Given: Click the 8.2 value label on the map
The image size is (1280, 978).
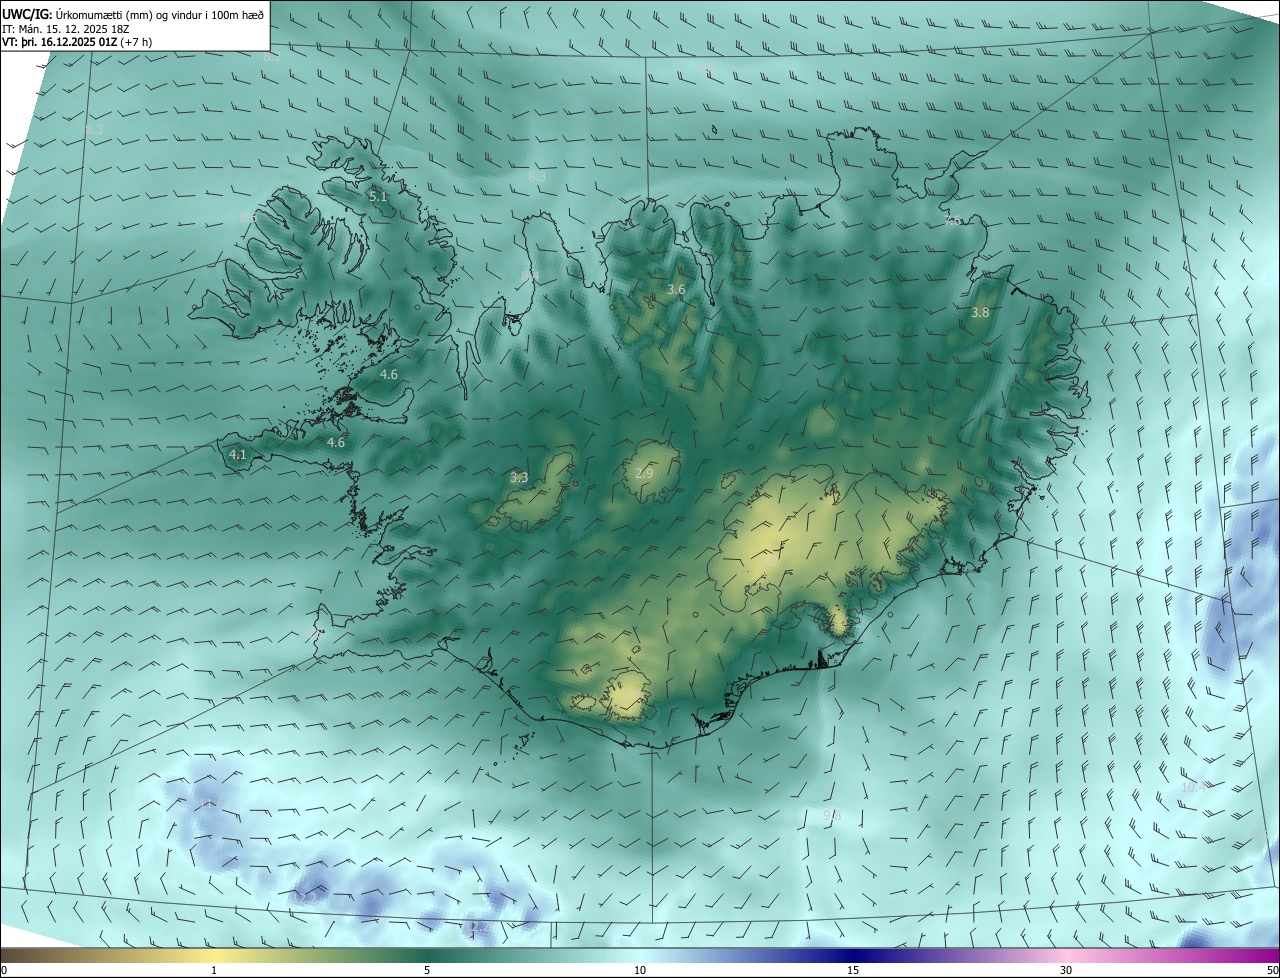Looking at the screenshot, I should (x=272, y=57).
